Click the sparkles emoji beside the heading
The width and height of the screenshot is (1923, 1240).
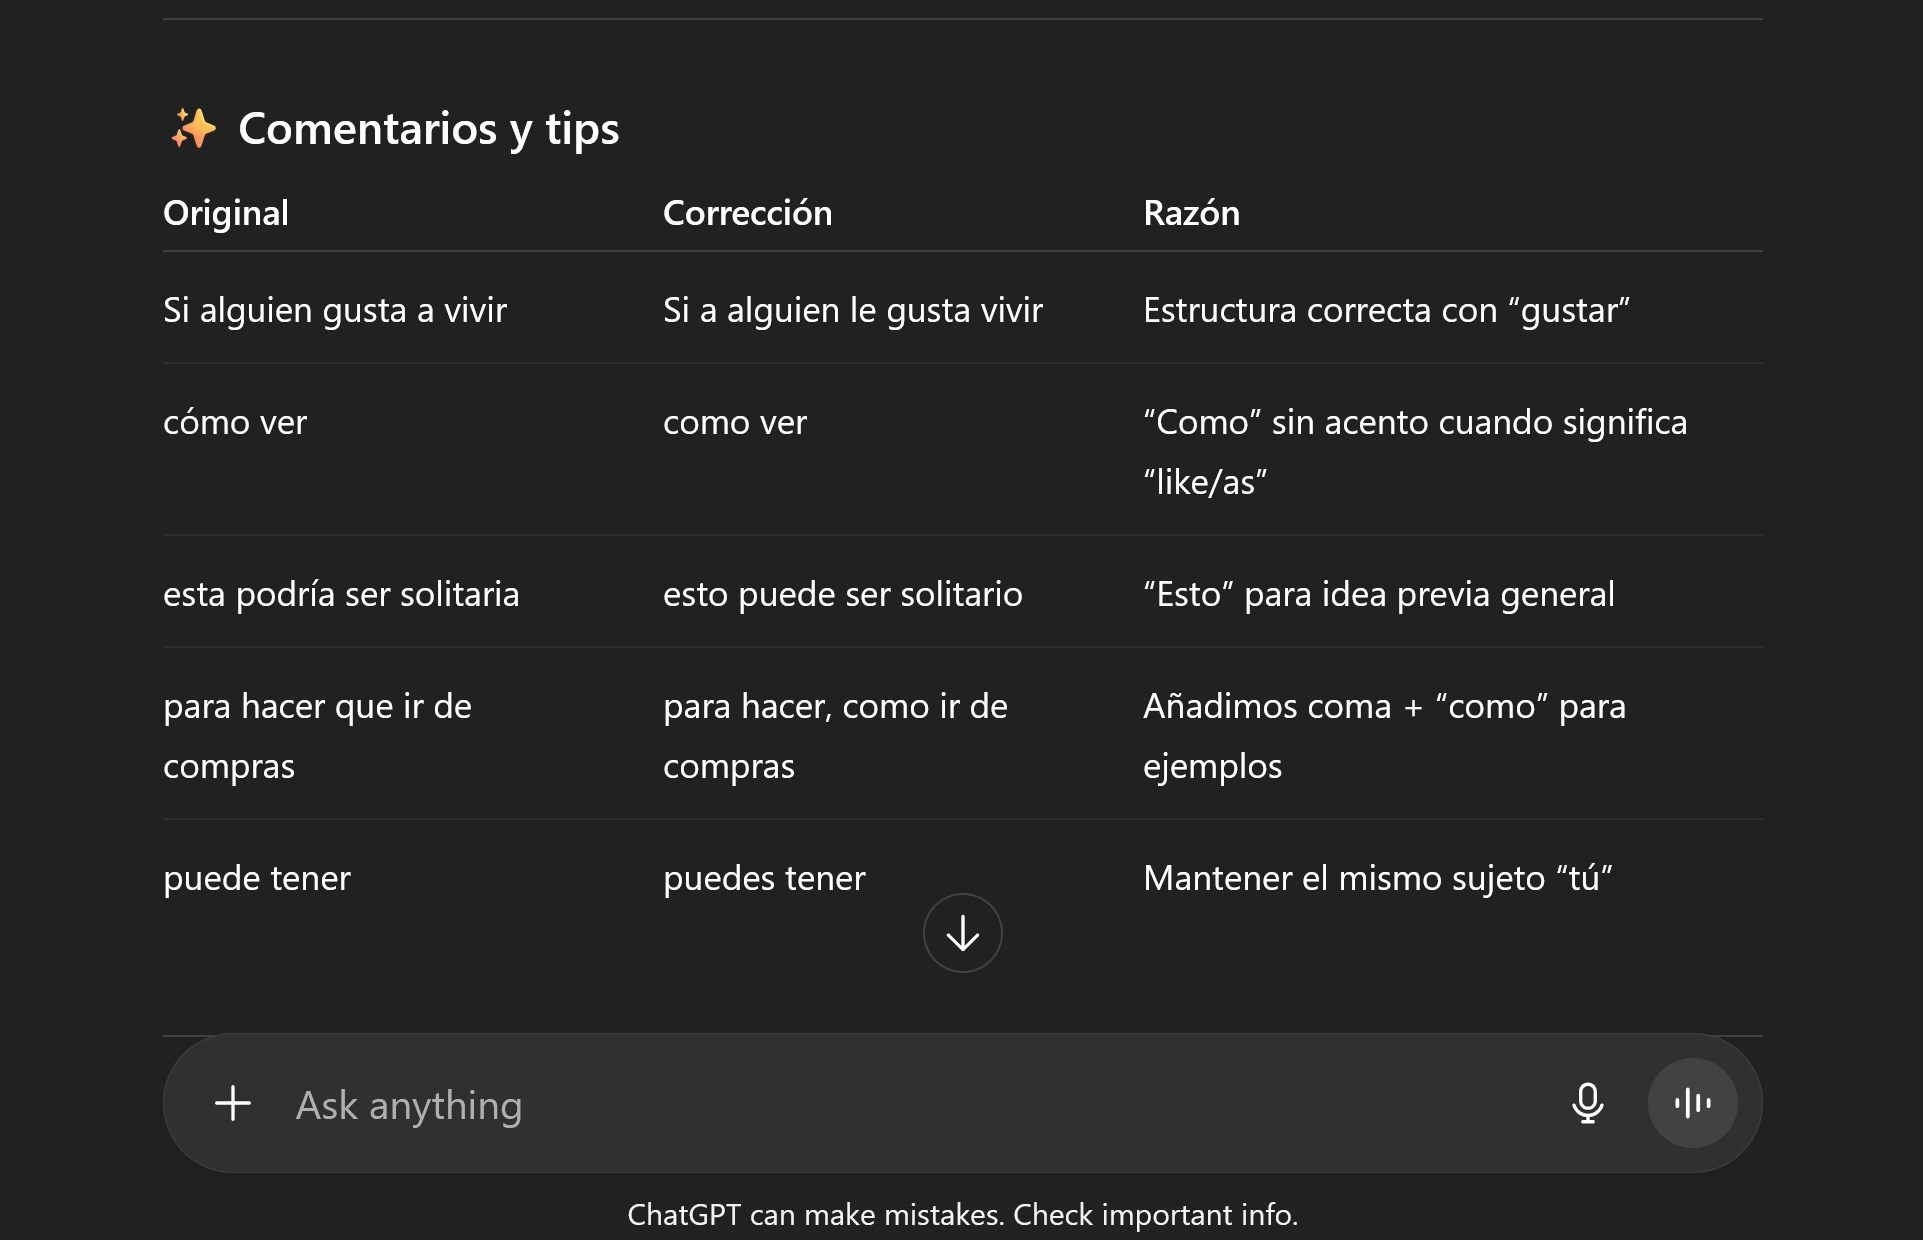tap(193, 129)
